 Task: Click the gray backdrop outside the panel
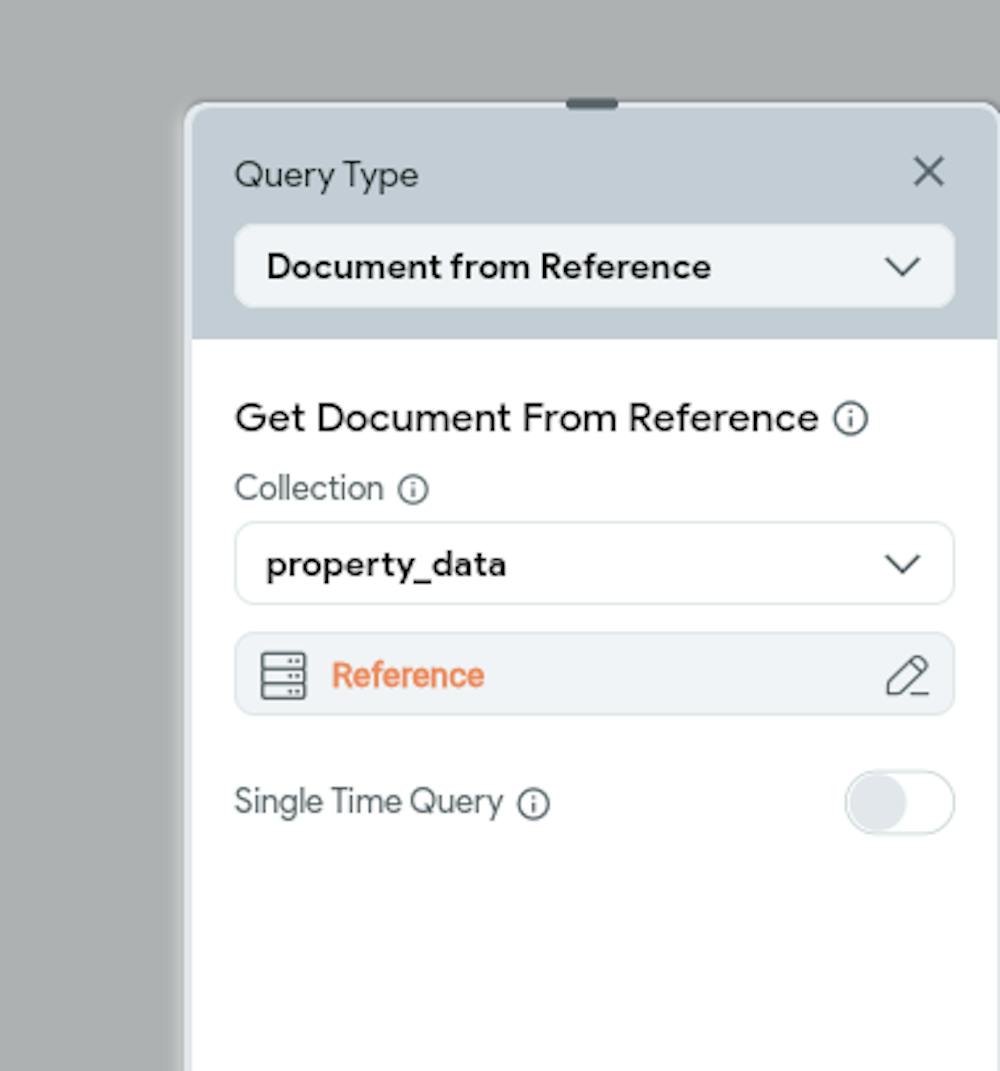click(x=90, y=500)
